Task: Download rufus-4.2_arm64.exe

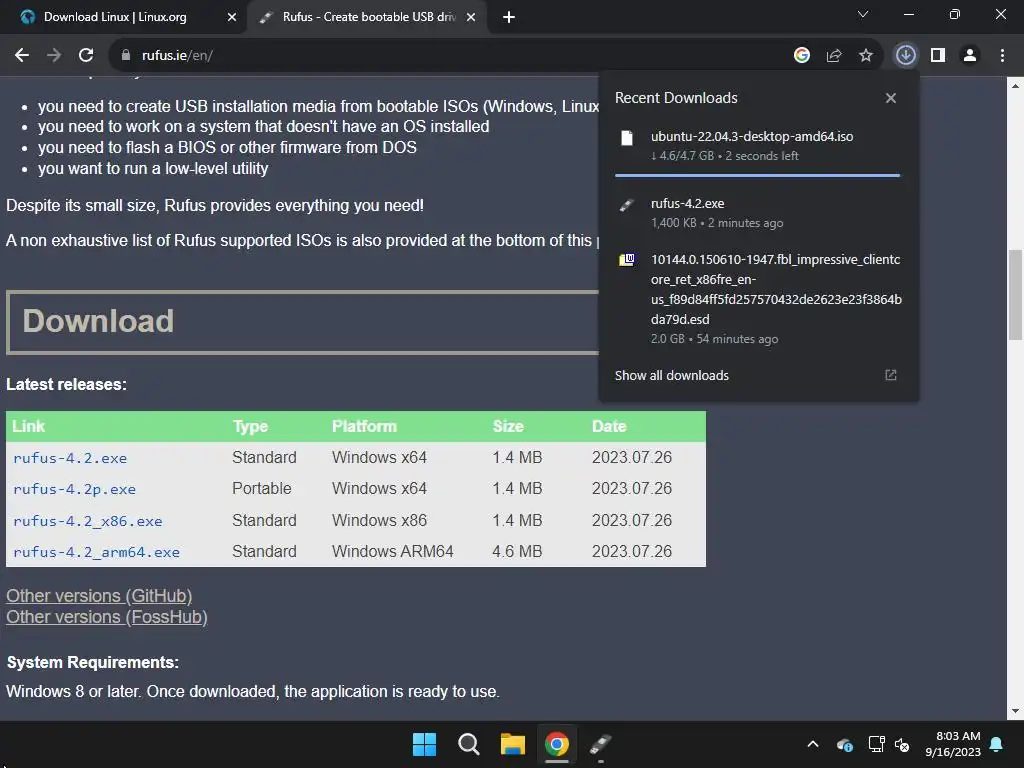Action: pos(96,552)
